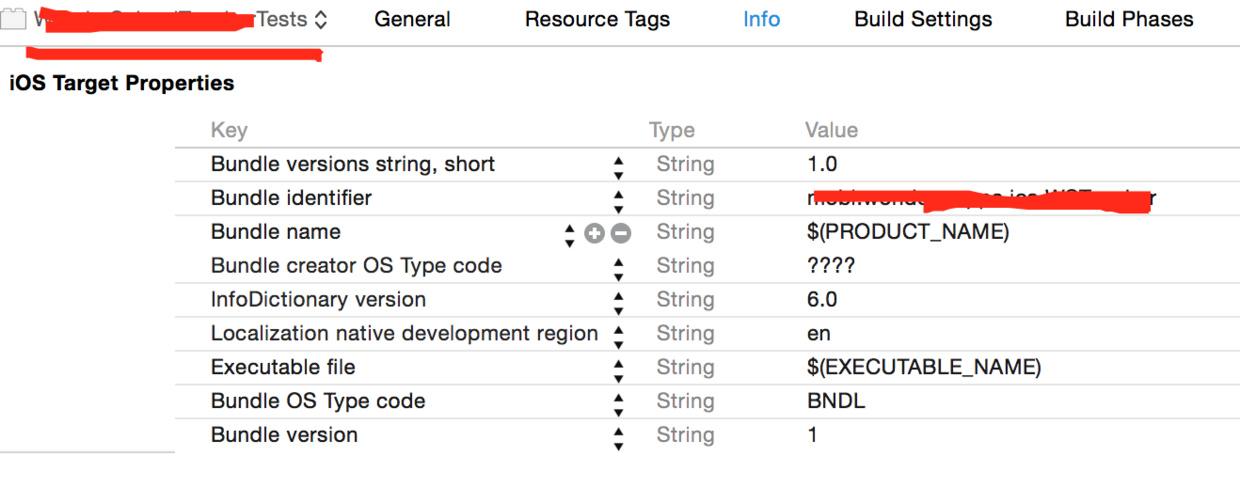Open type stepper for Localization native development region
Screen dimensions: 1240x504
619,335
